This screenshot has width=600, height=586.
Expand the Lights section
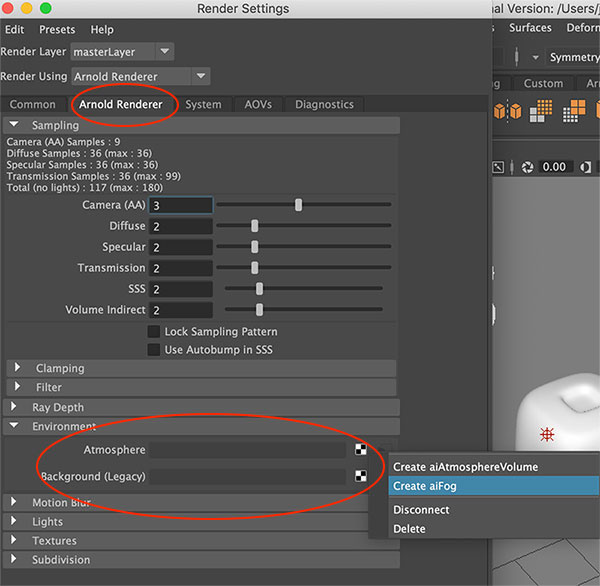pyautogui.click(x=186, y=521)
